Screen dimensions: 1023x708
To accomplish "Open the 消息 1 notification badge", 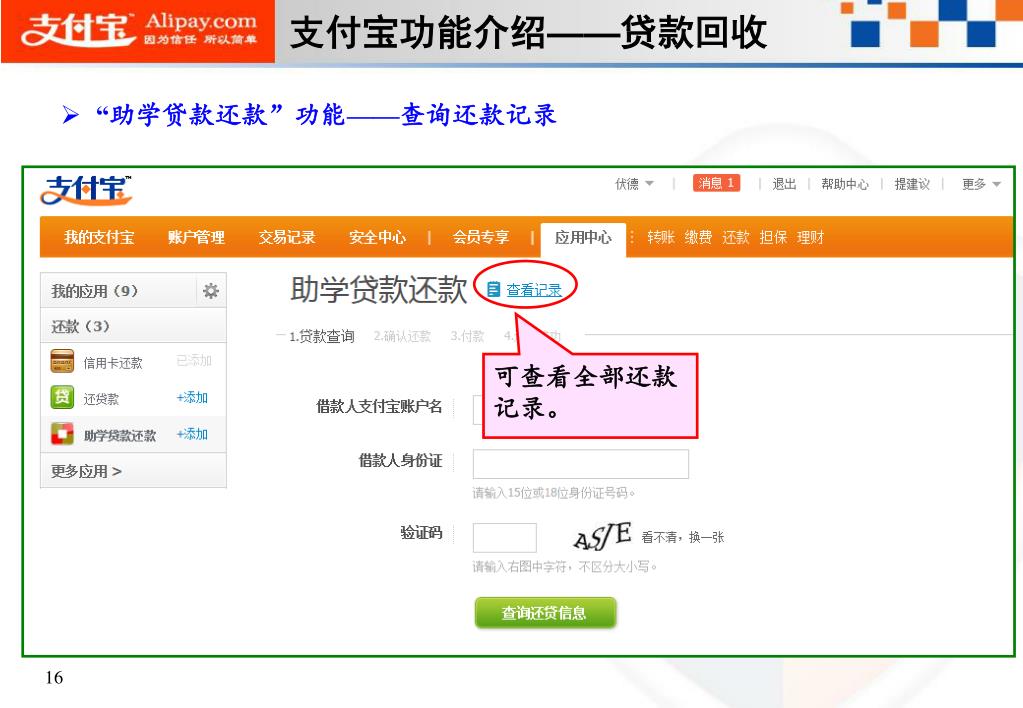I will [x=716, y=183].
